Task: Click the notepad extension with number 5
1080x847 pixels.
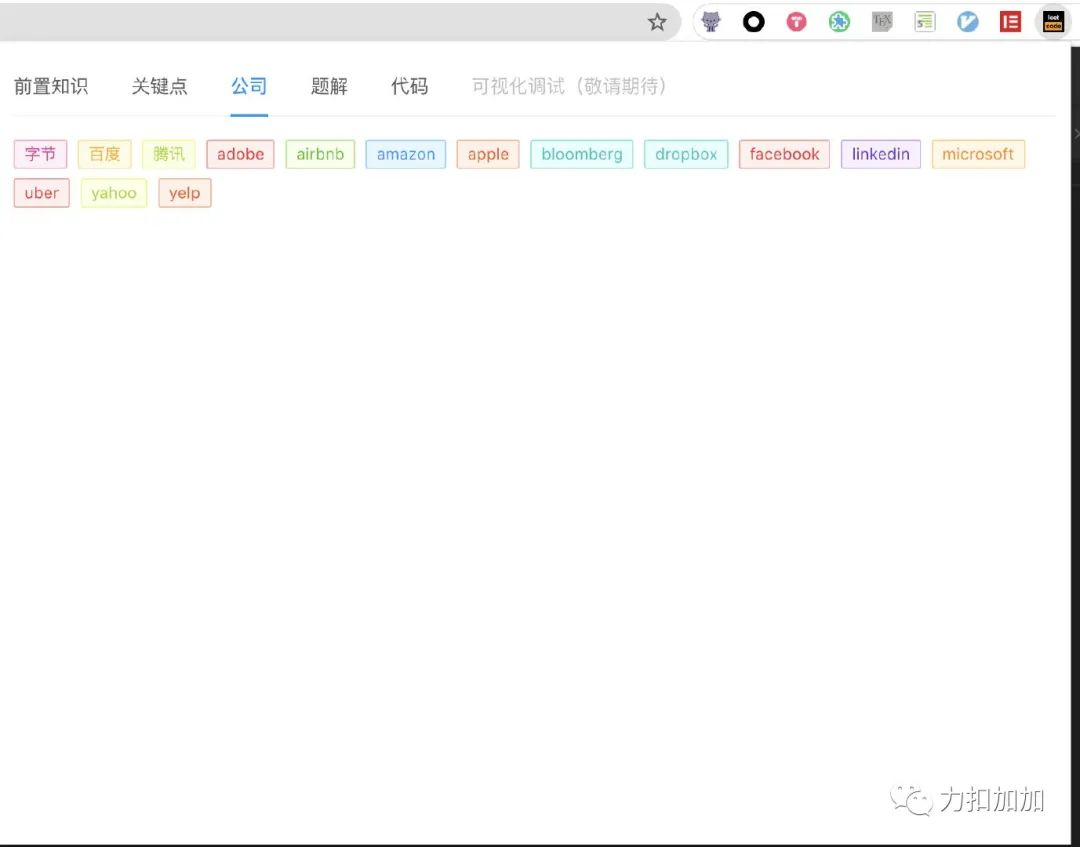Action: coord(924,22)
